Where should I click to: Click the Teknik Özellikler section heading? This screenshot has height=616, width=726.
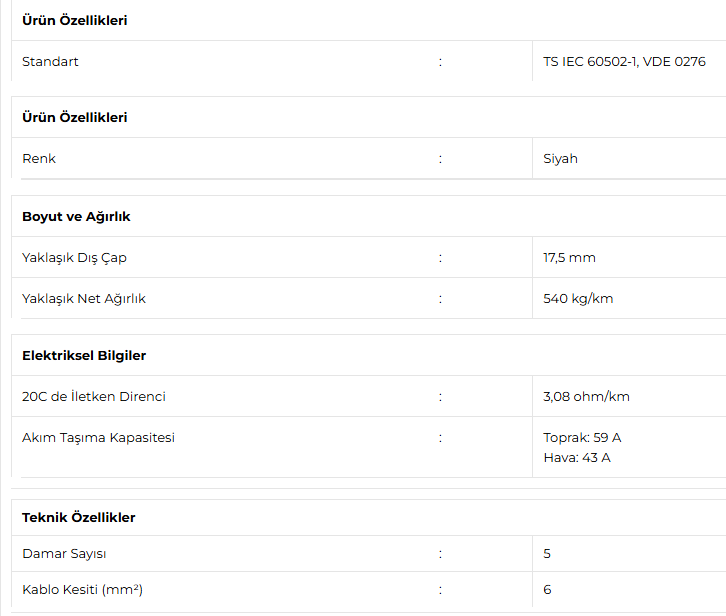(78, 518)
